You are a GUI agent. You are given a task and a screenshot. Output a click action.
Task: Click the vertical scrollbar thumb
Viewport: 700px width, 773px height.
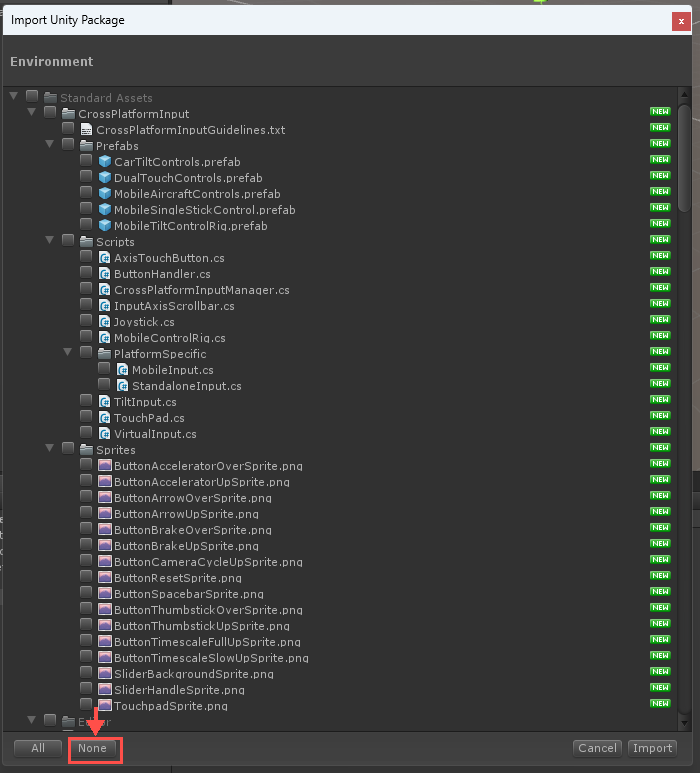click(684, 158)
